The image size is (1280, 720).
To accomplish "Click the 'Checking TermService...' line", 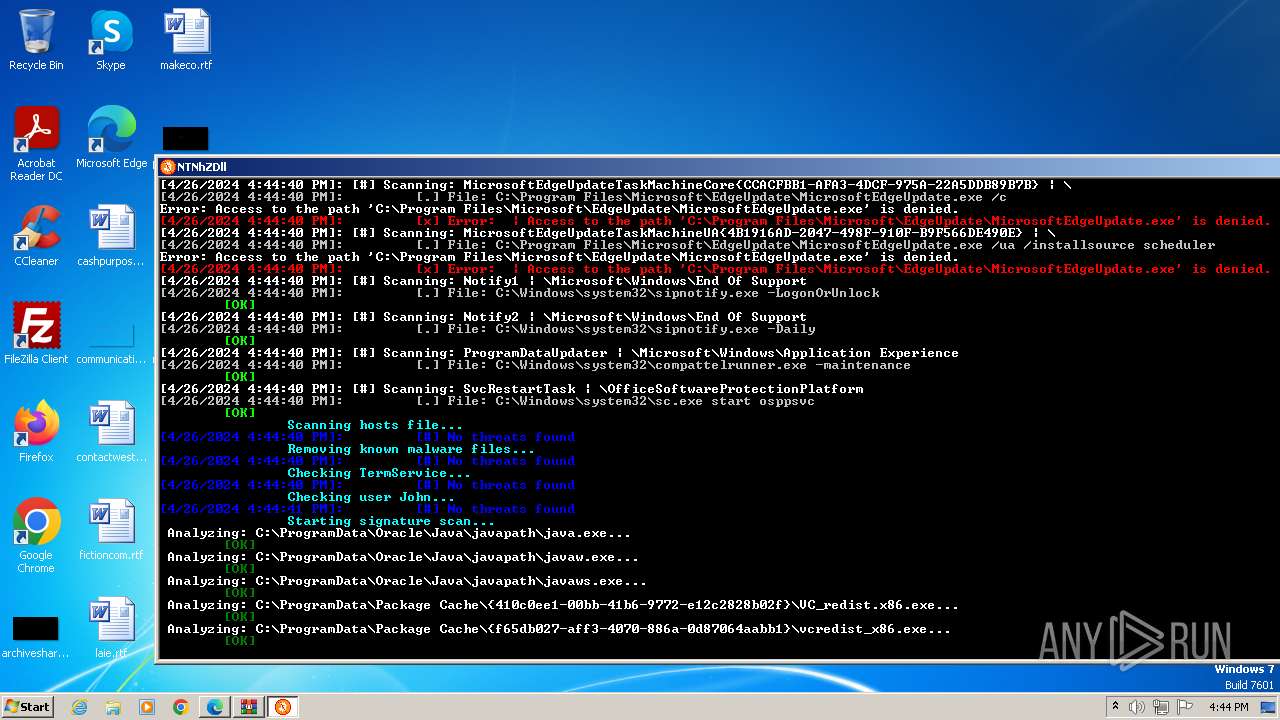I will [379, 473].
